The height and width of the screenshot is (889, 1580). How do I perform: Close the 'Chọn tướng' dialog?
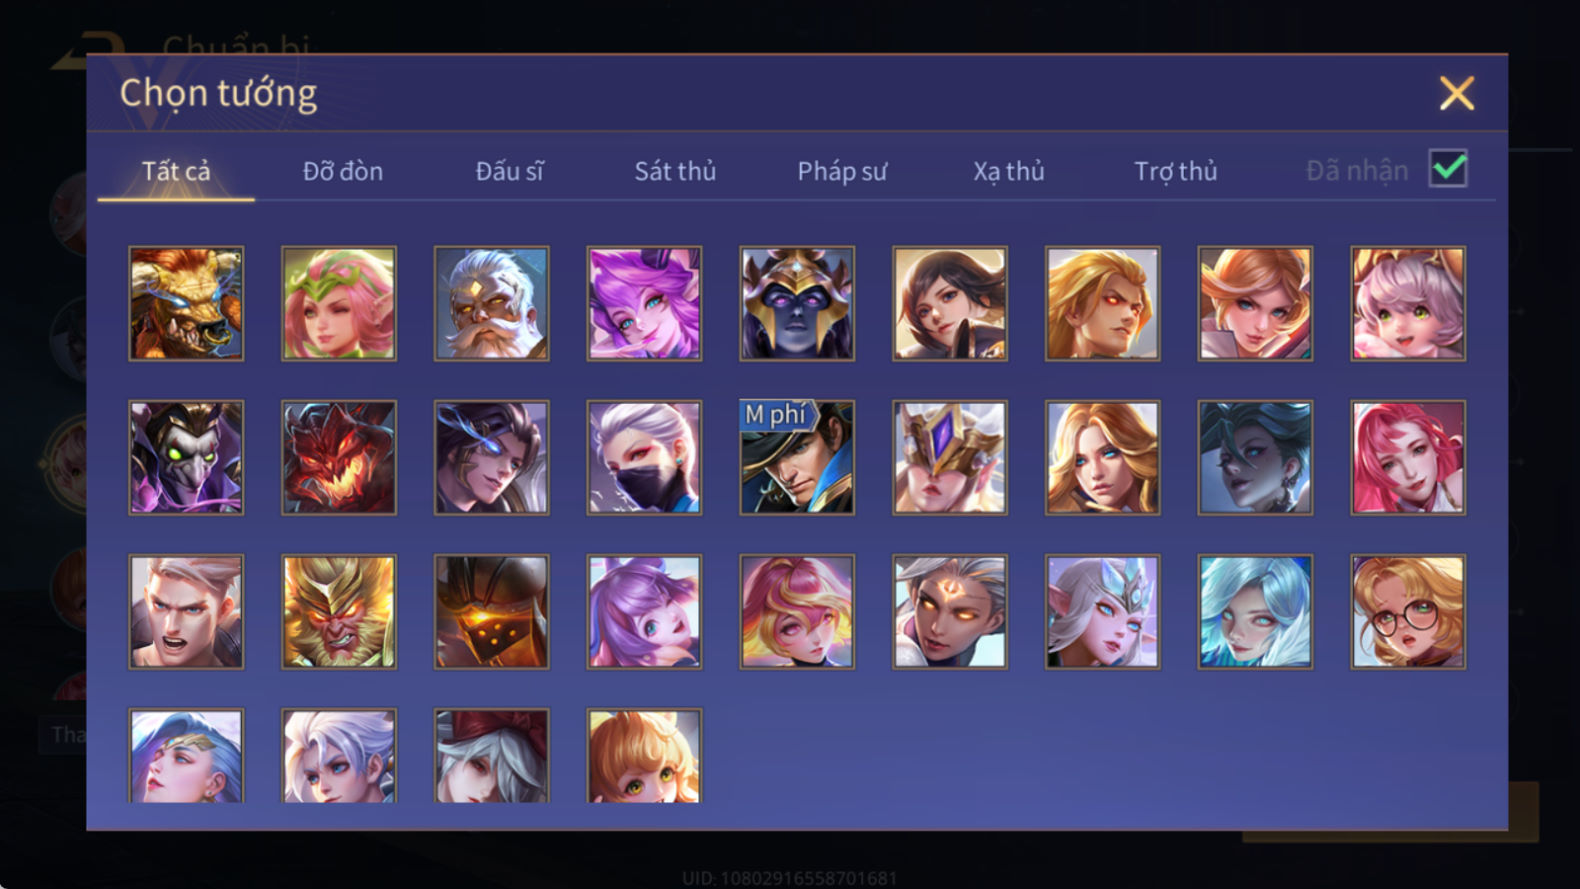[x=1457, y=93]
